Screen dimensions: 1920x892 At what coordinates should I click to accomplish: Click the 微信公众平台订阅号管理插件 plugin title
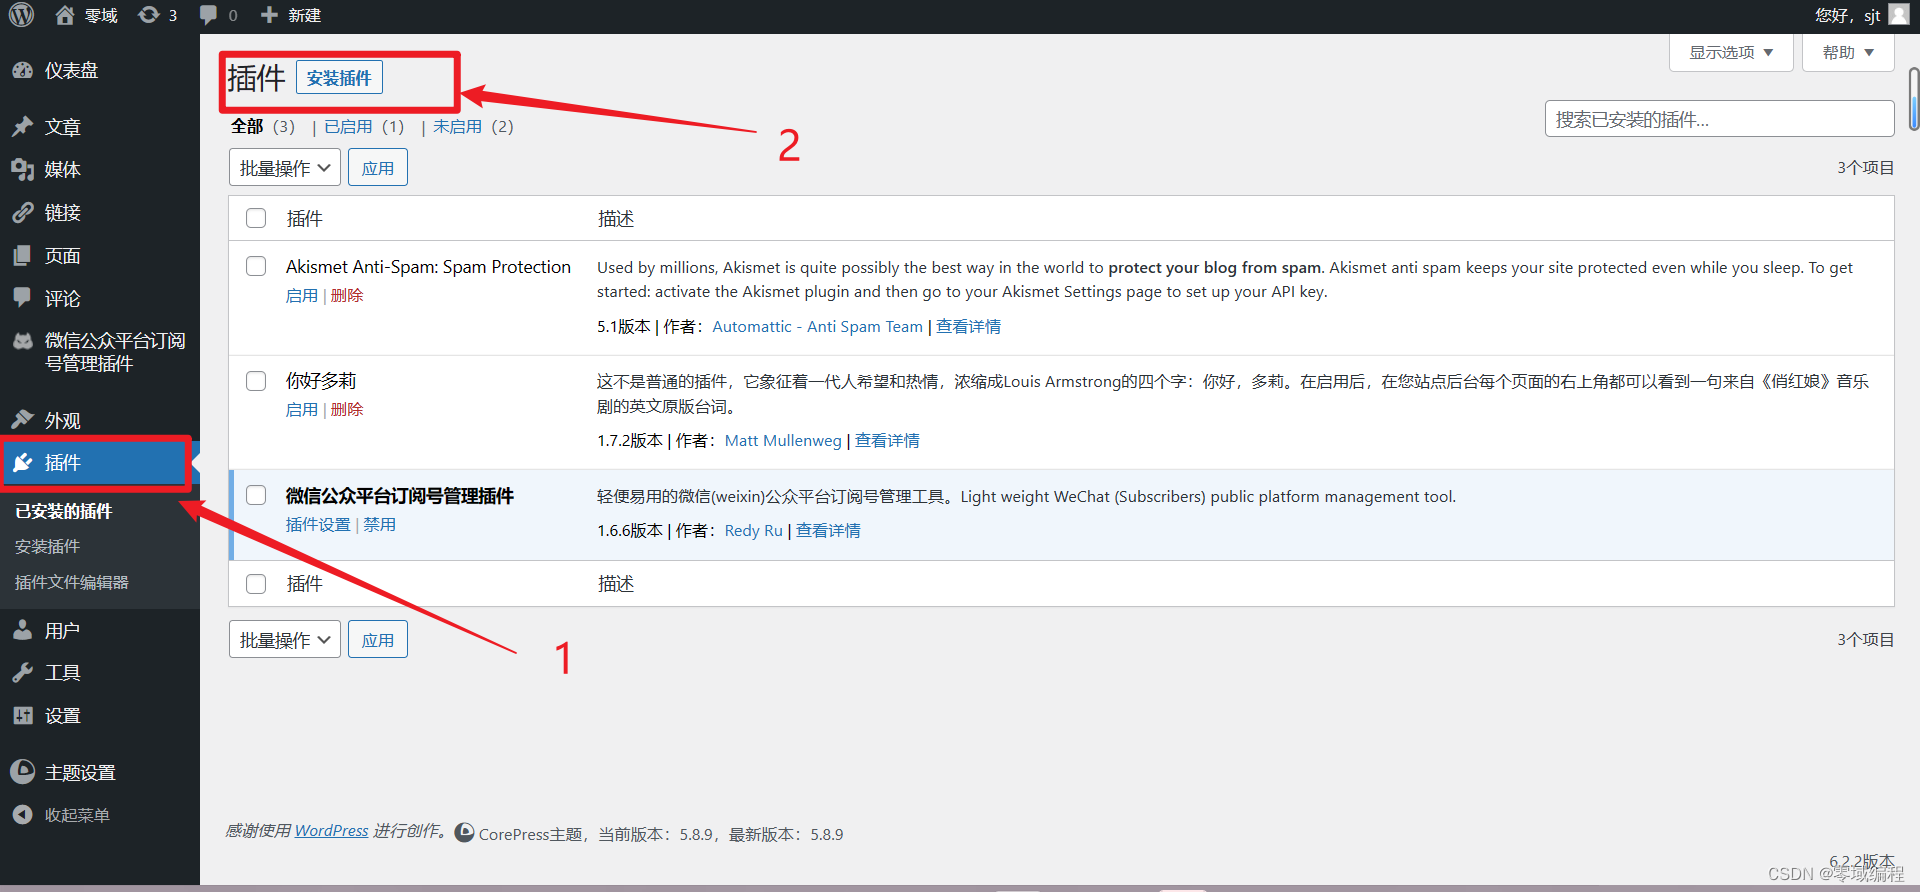[400, 495]
